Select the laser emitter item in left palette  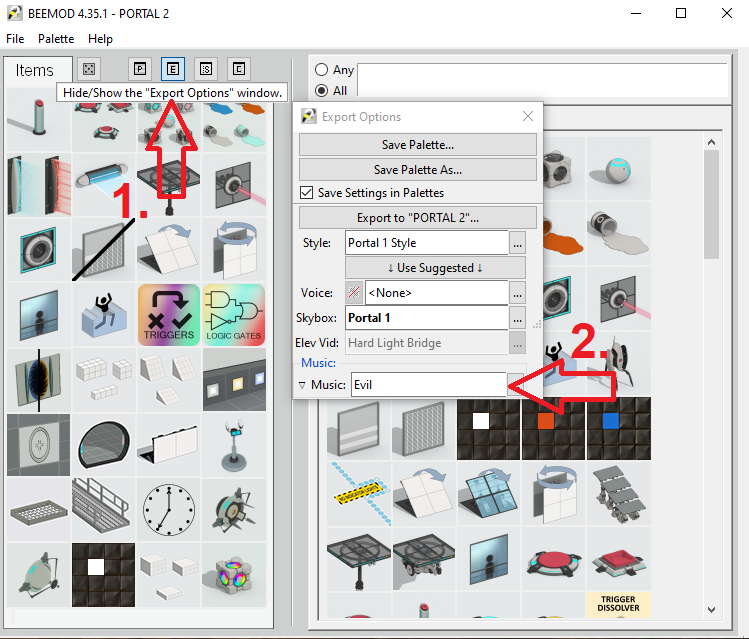point(234,184)
